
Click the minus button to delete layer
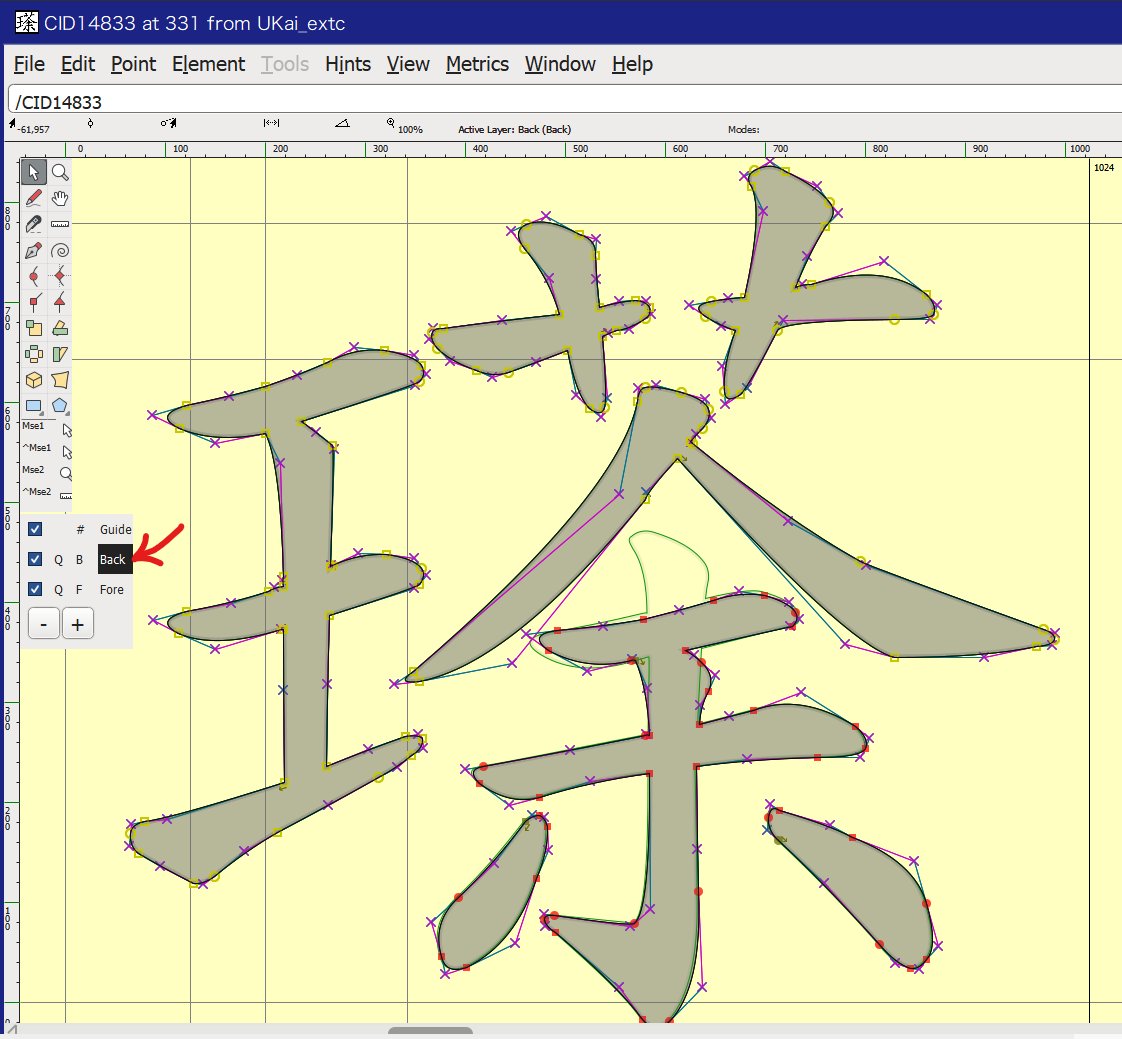pyautogui.click(x=44, y=623)
